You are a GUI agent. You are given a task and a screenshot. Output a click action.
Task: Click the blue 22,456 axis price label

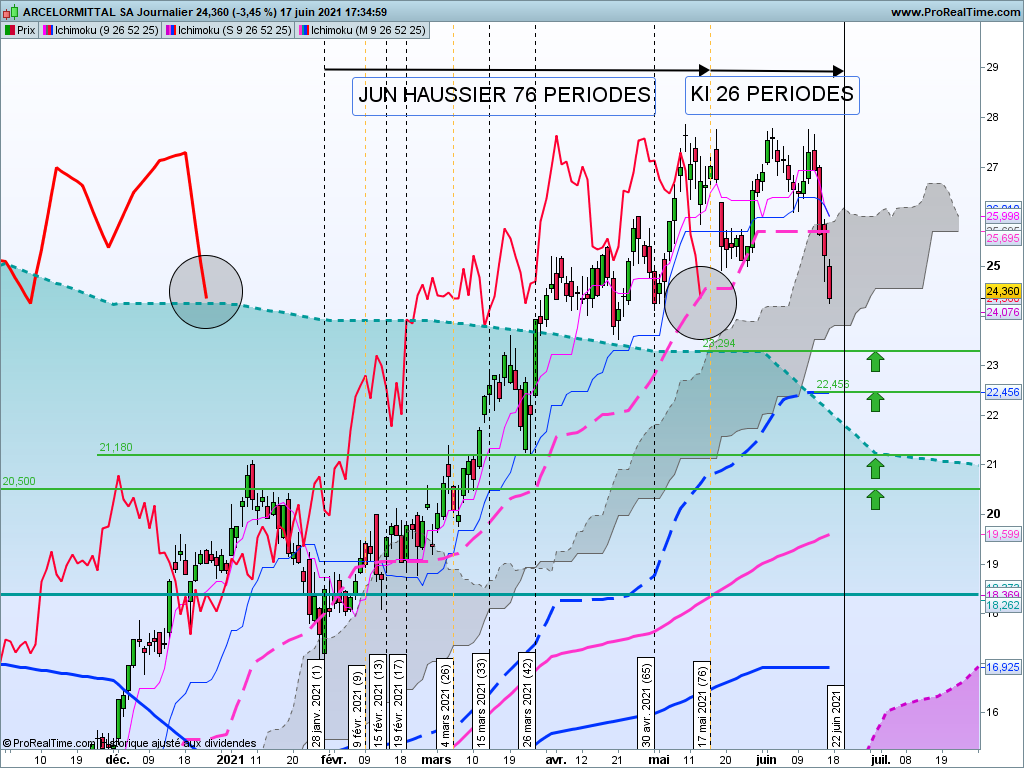[x=1002, y=392]
